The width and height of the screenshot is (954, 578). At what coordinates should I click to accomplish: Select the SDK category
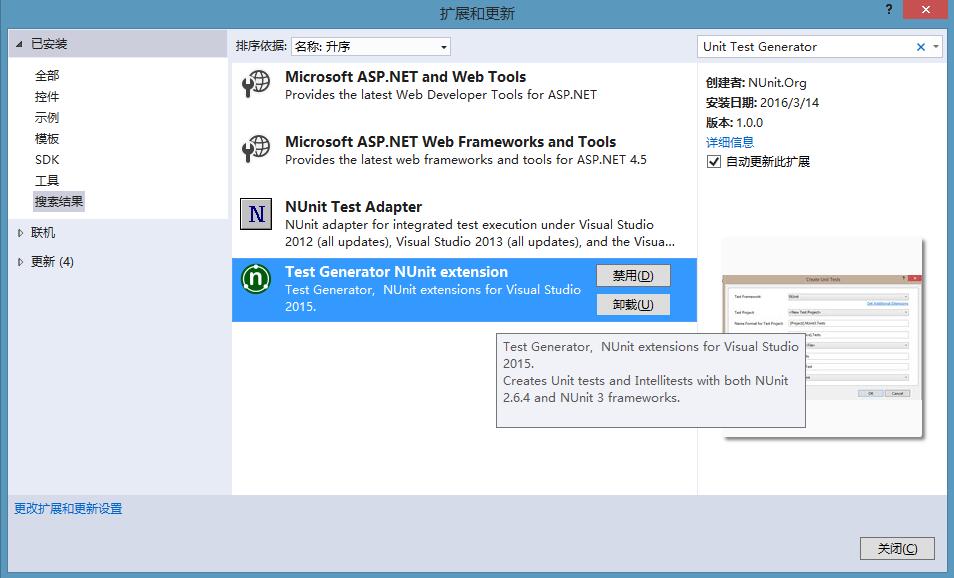47,159
